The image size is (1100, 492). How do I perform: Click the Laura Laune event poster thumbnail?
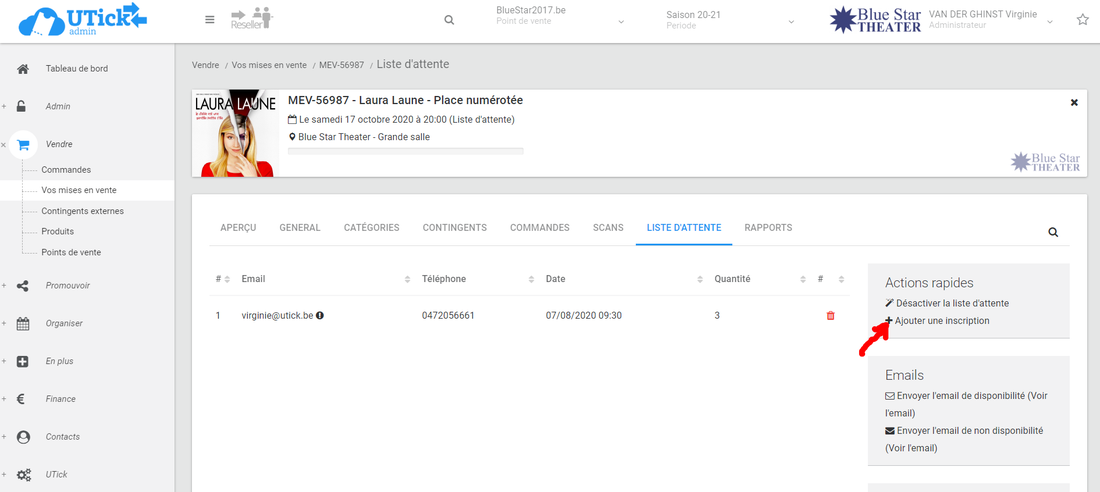point(234,134)
